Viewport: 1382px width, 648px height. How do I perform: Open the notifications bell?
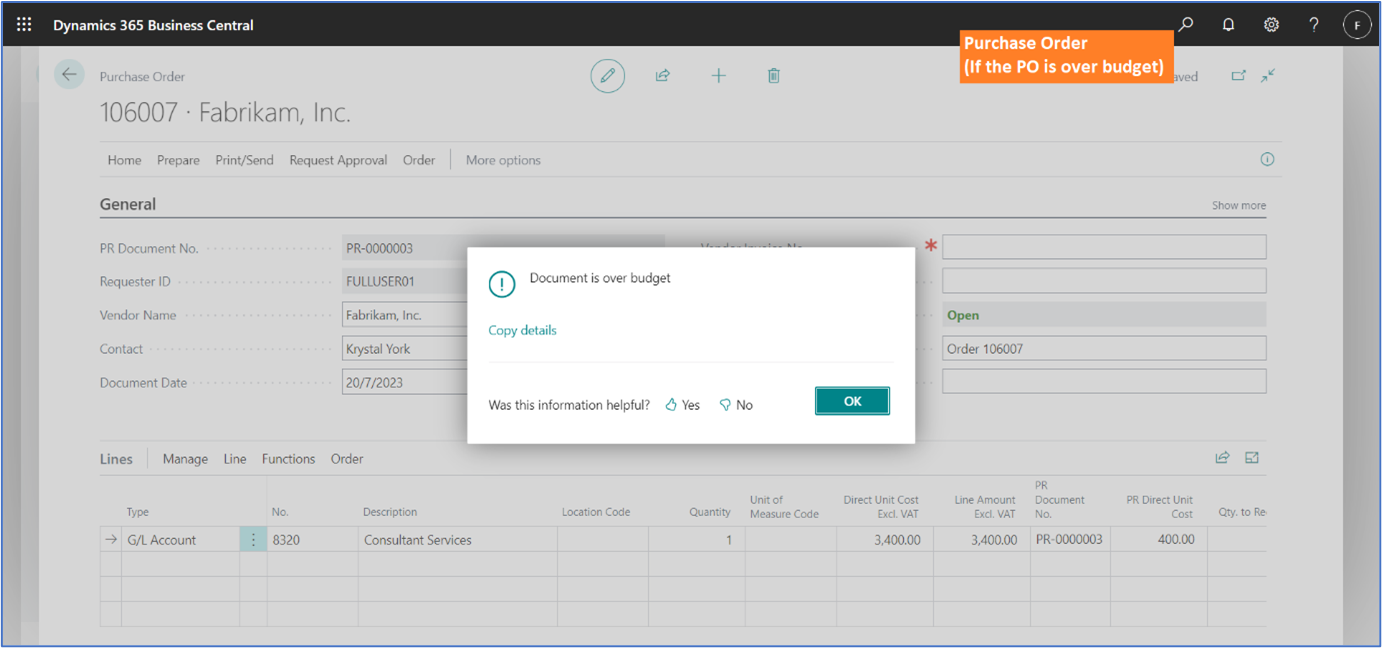pyautogui.click(x=1228, y=24)
